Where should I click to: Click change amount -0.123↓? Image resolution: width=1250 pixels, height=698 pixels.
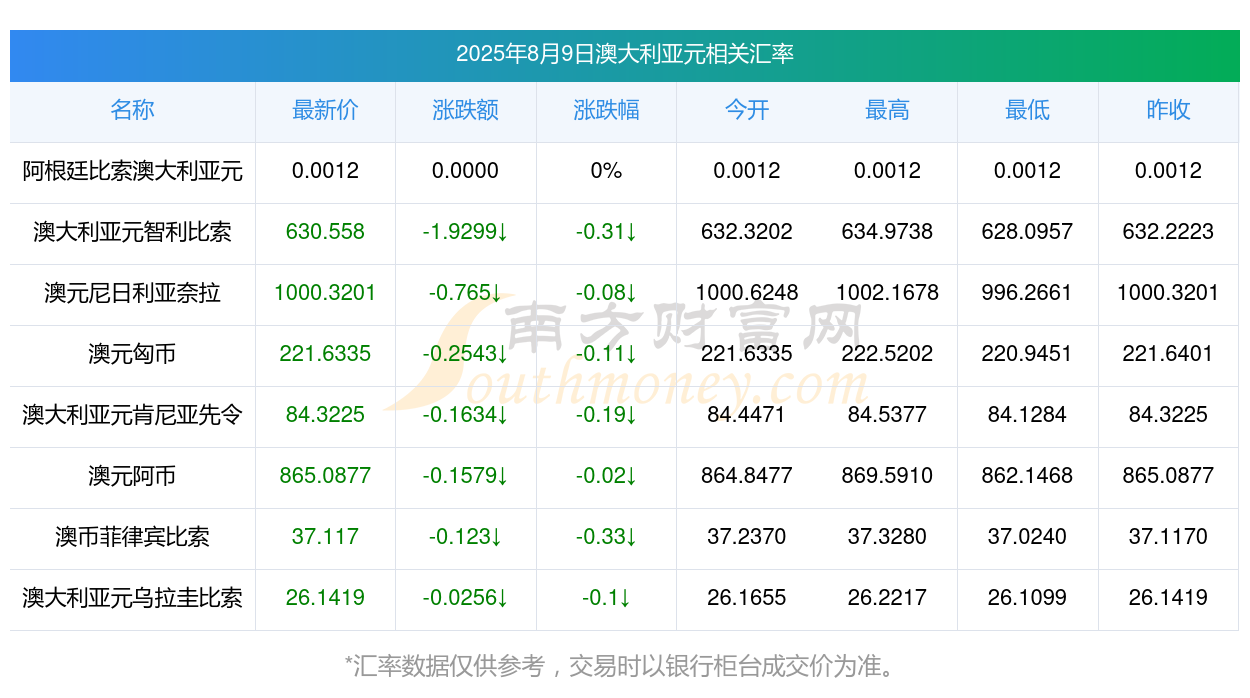click(465, 537)
